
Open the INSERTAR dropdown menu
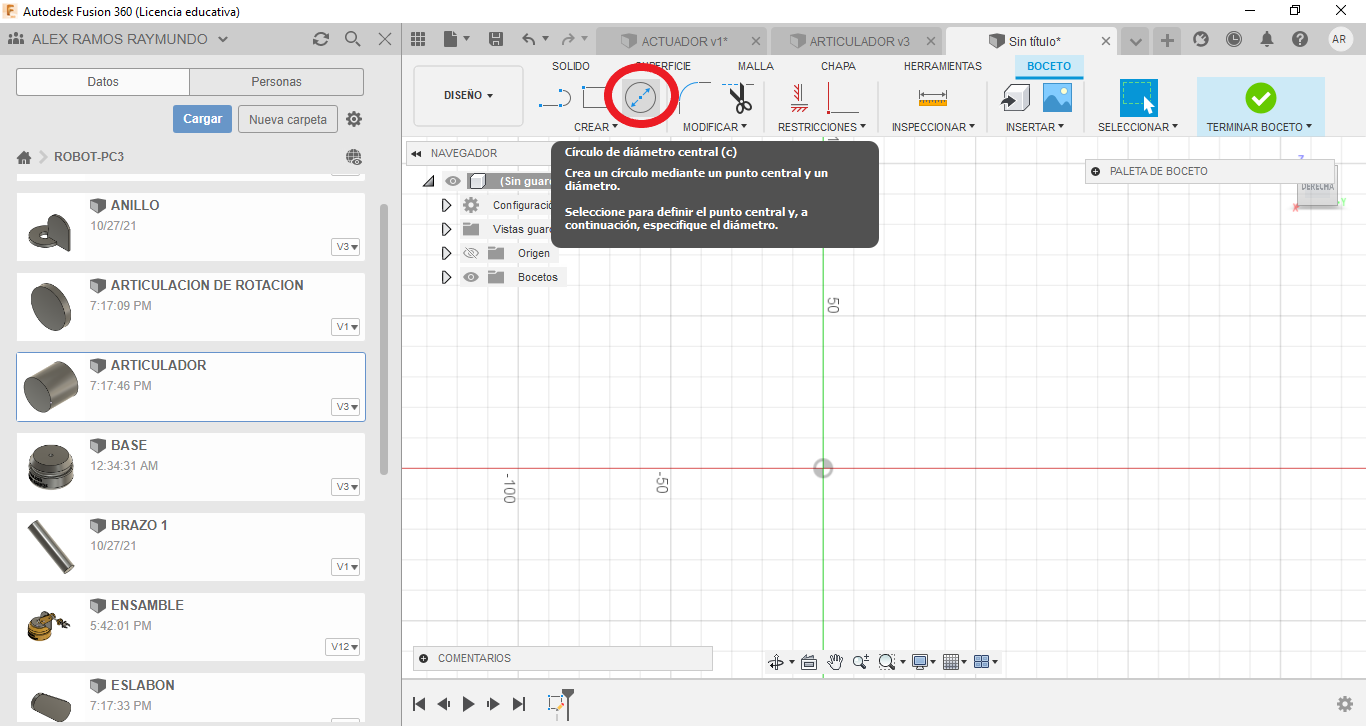(x=1036, y=127)
